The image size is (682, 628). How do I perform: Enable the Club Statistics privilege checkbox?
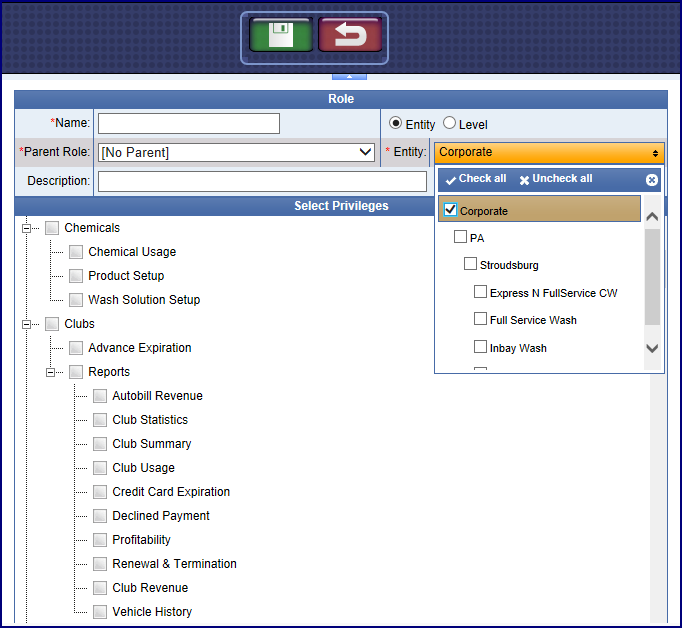click(x=100, y=420)
